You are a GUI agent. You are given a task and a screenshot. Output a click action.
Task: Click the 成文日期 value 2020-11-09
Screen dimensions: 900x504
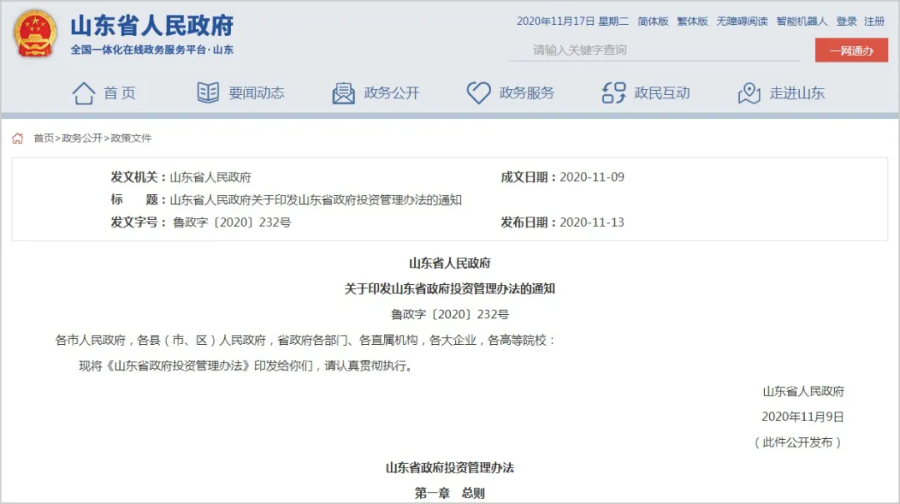pyautogui.click(x=592, y=177)
